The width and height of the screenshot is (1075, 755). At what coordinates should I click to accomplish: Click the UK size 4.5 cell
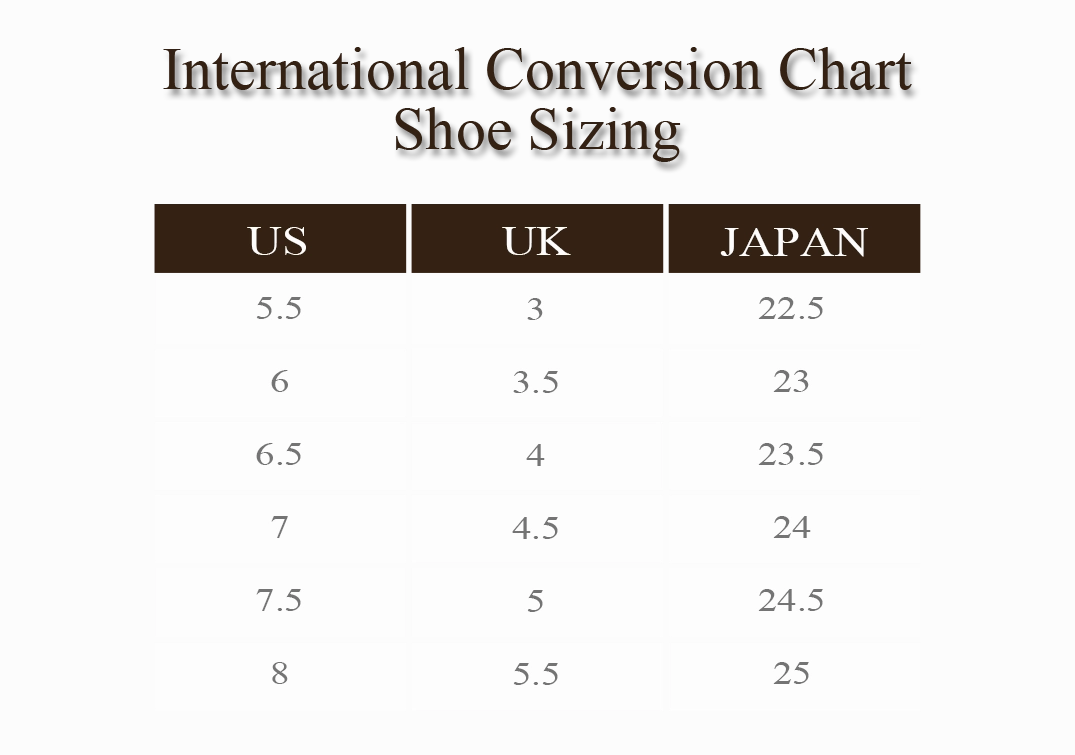(x=536, y=528)
